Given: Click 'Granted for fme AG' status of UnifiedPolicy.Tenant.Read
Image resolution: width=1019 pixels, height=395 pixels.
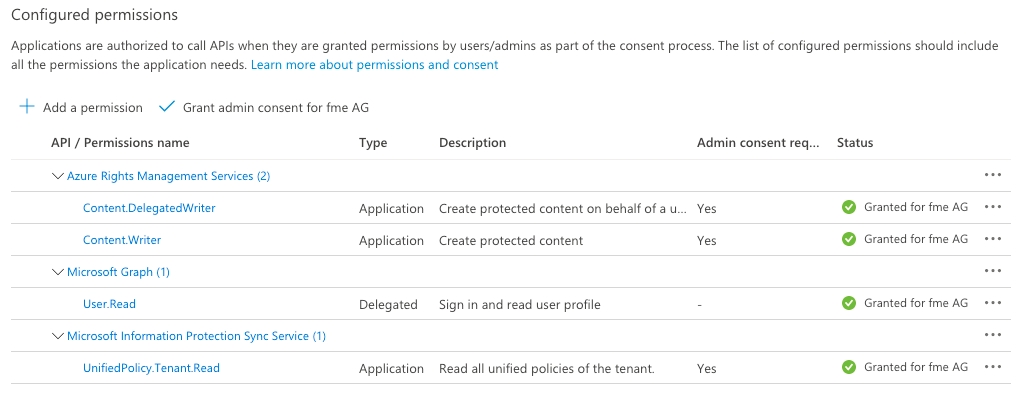Looking at the screenshot, I should (x=916, y=367).
